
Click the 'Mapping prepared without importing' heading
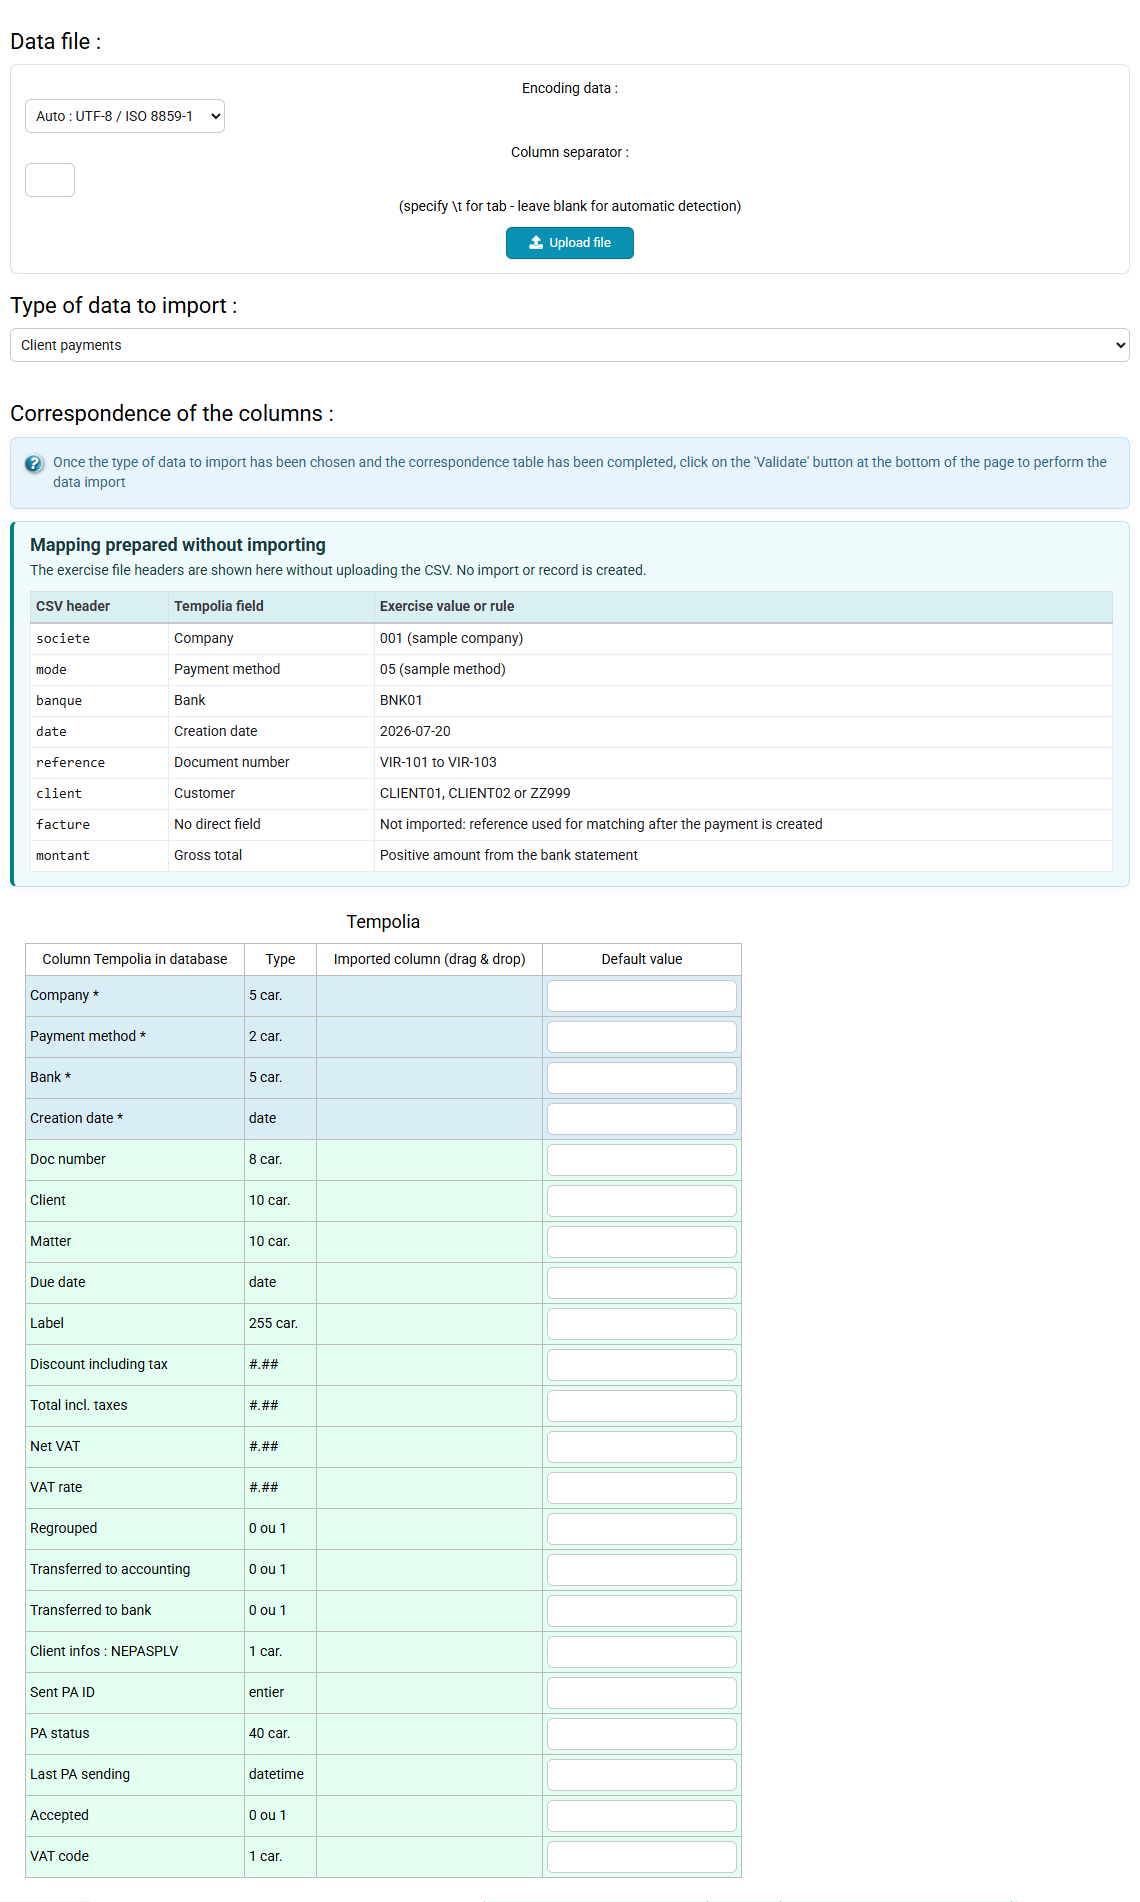(178, 545)
